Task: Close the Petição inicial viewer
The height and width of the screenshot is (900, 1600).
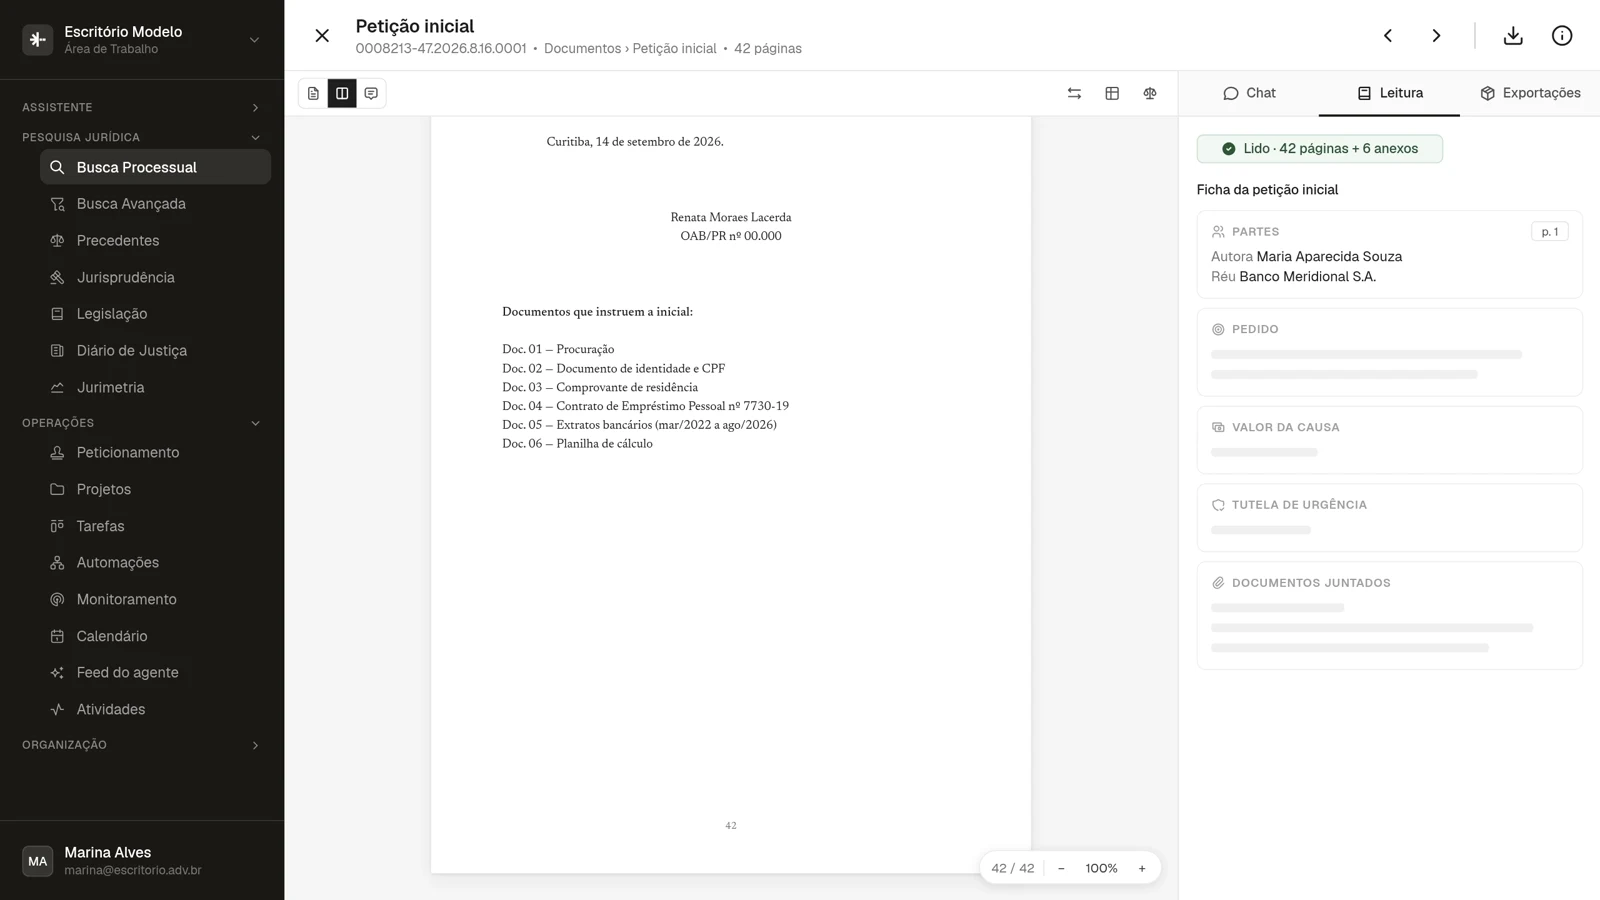Action: 322,36
